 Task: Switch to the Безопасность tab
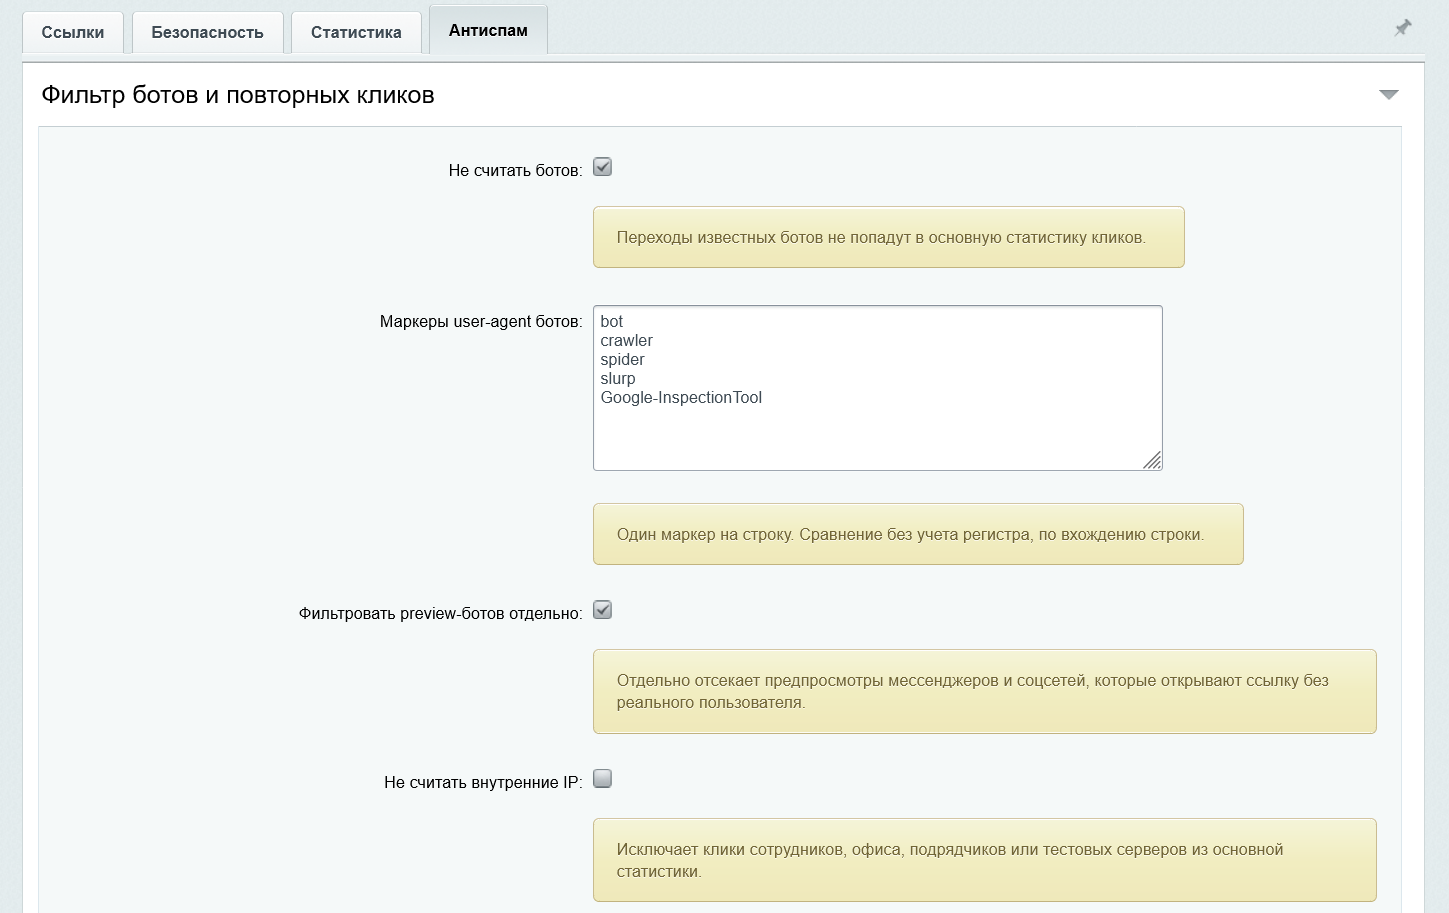pyautogui.click(x=208, y=32)
